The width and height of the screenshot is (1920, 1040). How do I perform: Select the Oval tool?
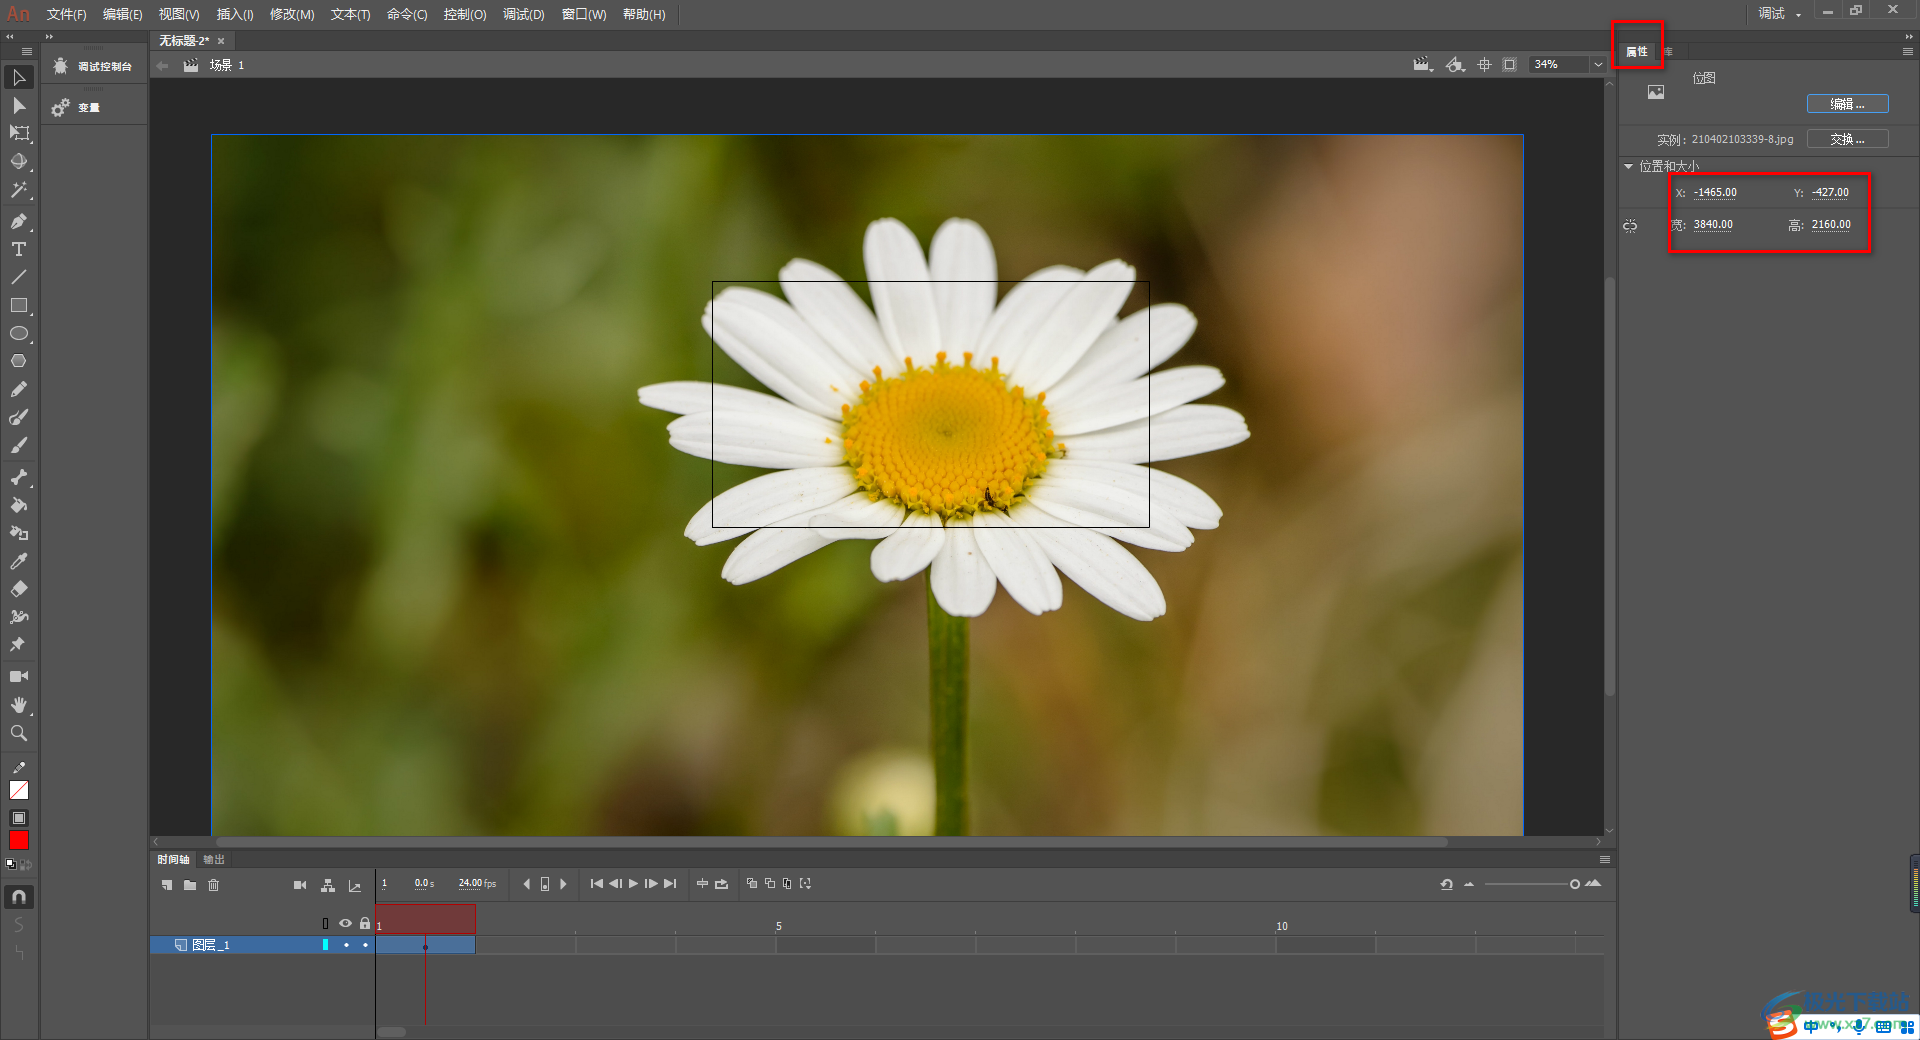click(x=19, y=333)
